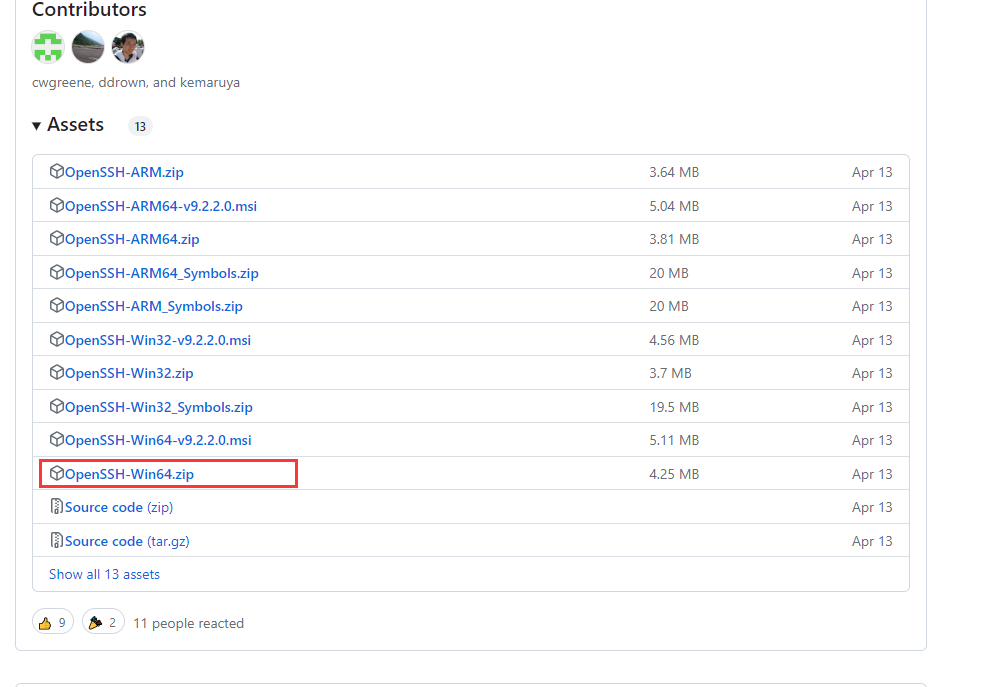Click the 'cwgreene, ddrown, and kemaruya' names text

(136, 83)
